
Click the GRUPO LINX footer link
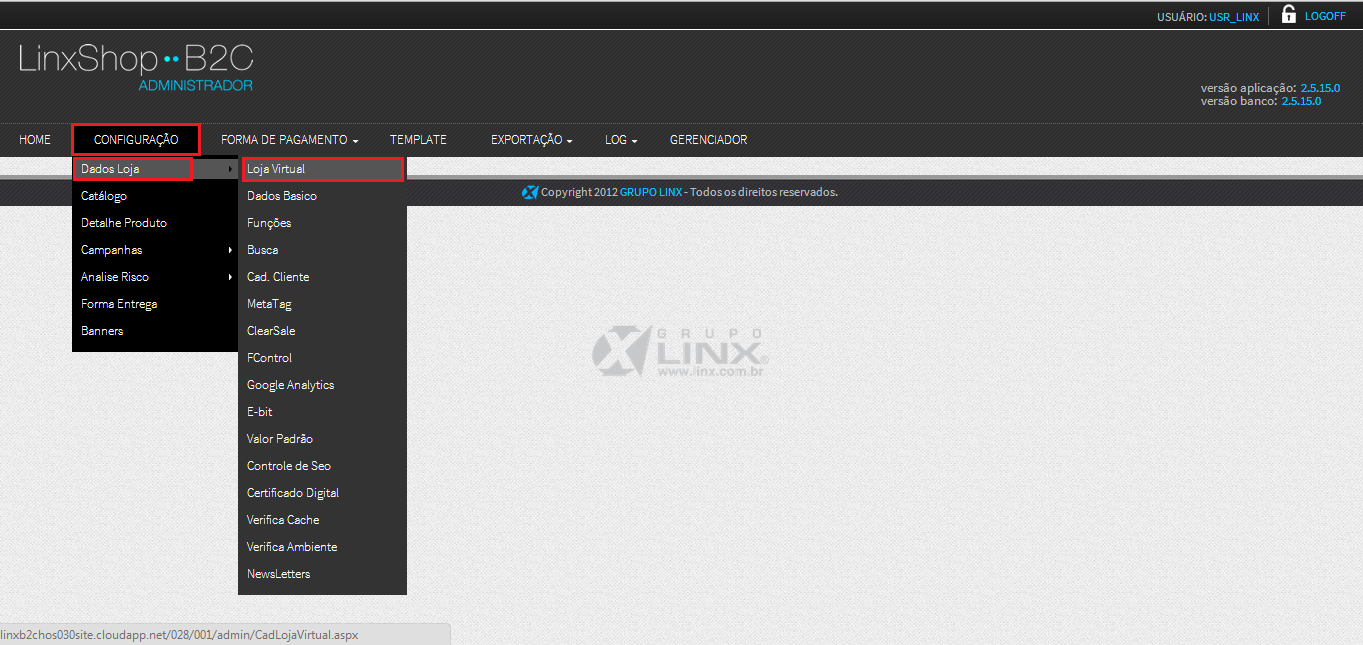tap(651, 192)
